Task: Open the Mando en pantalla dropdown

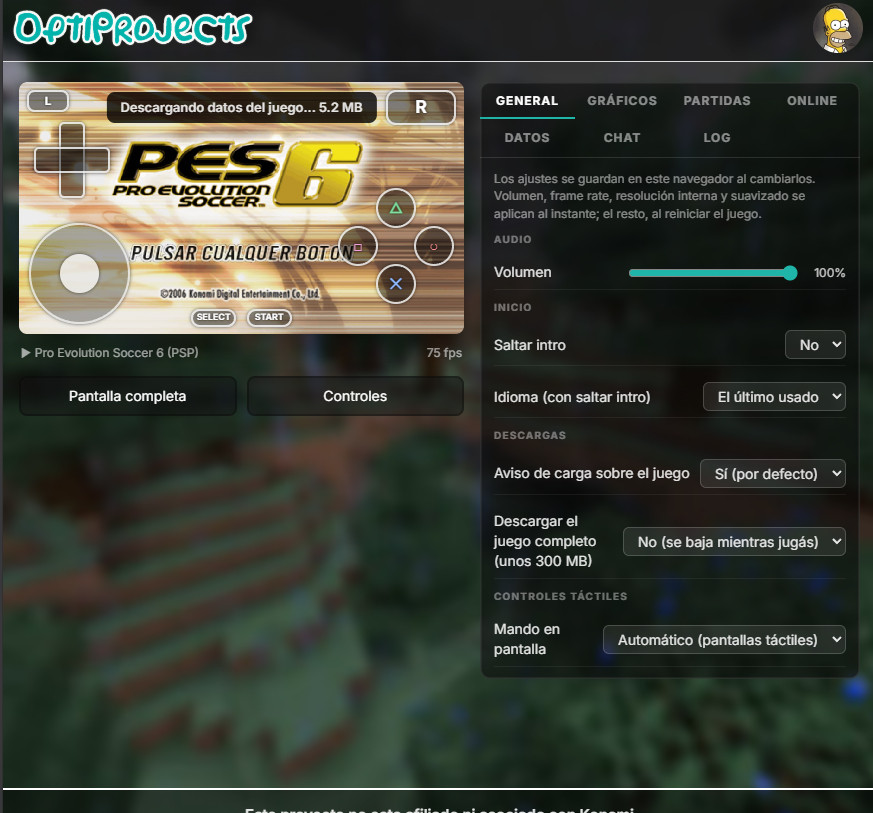Action: click(x=724, y=639)
